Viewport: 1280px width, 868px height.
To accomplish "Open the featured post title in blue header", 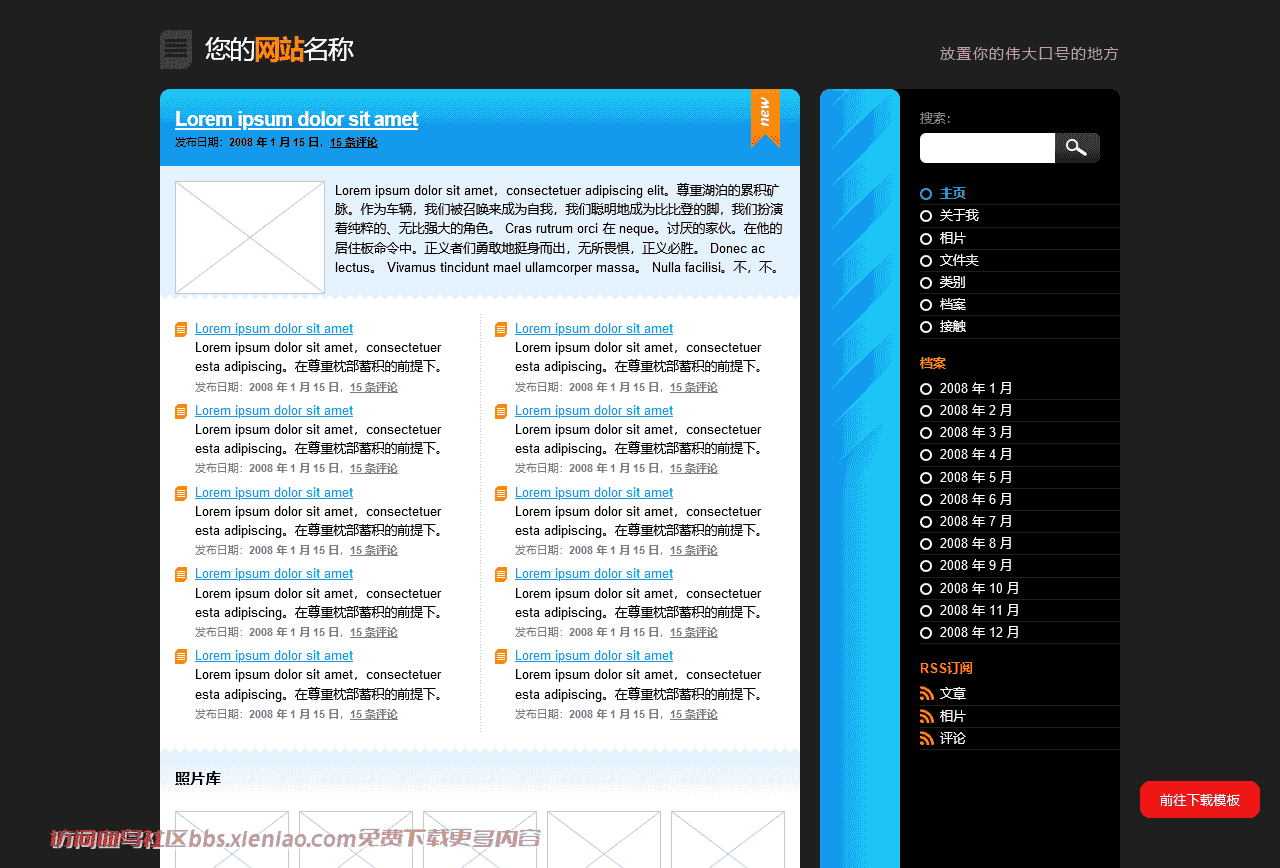I will click(x=296, y=119).
